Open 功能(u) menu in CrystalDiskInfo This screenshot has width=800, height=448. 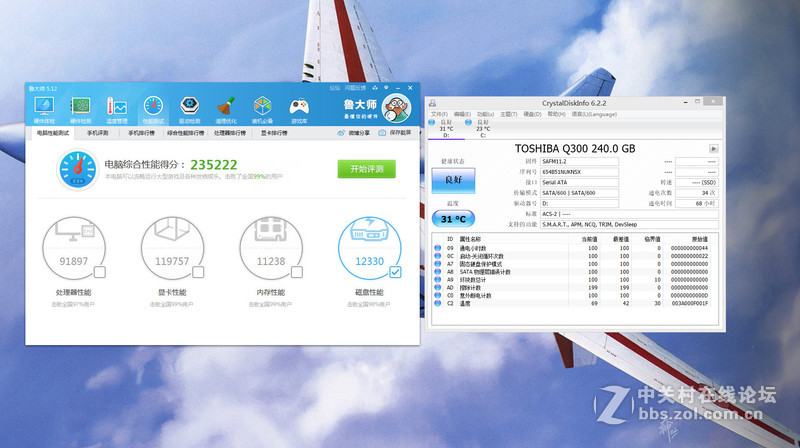(x=486, y=114)
